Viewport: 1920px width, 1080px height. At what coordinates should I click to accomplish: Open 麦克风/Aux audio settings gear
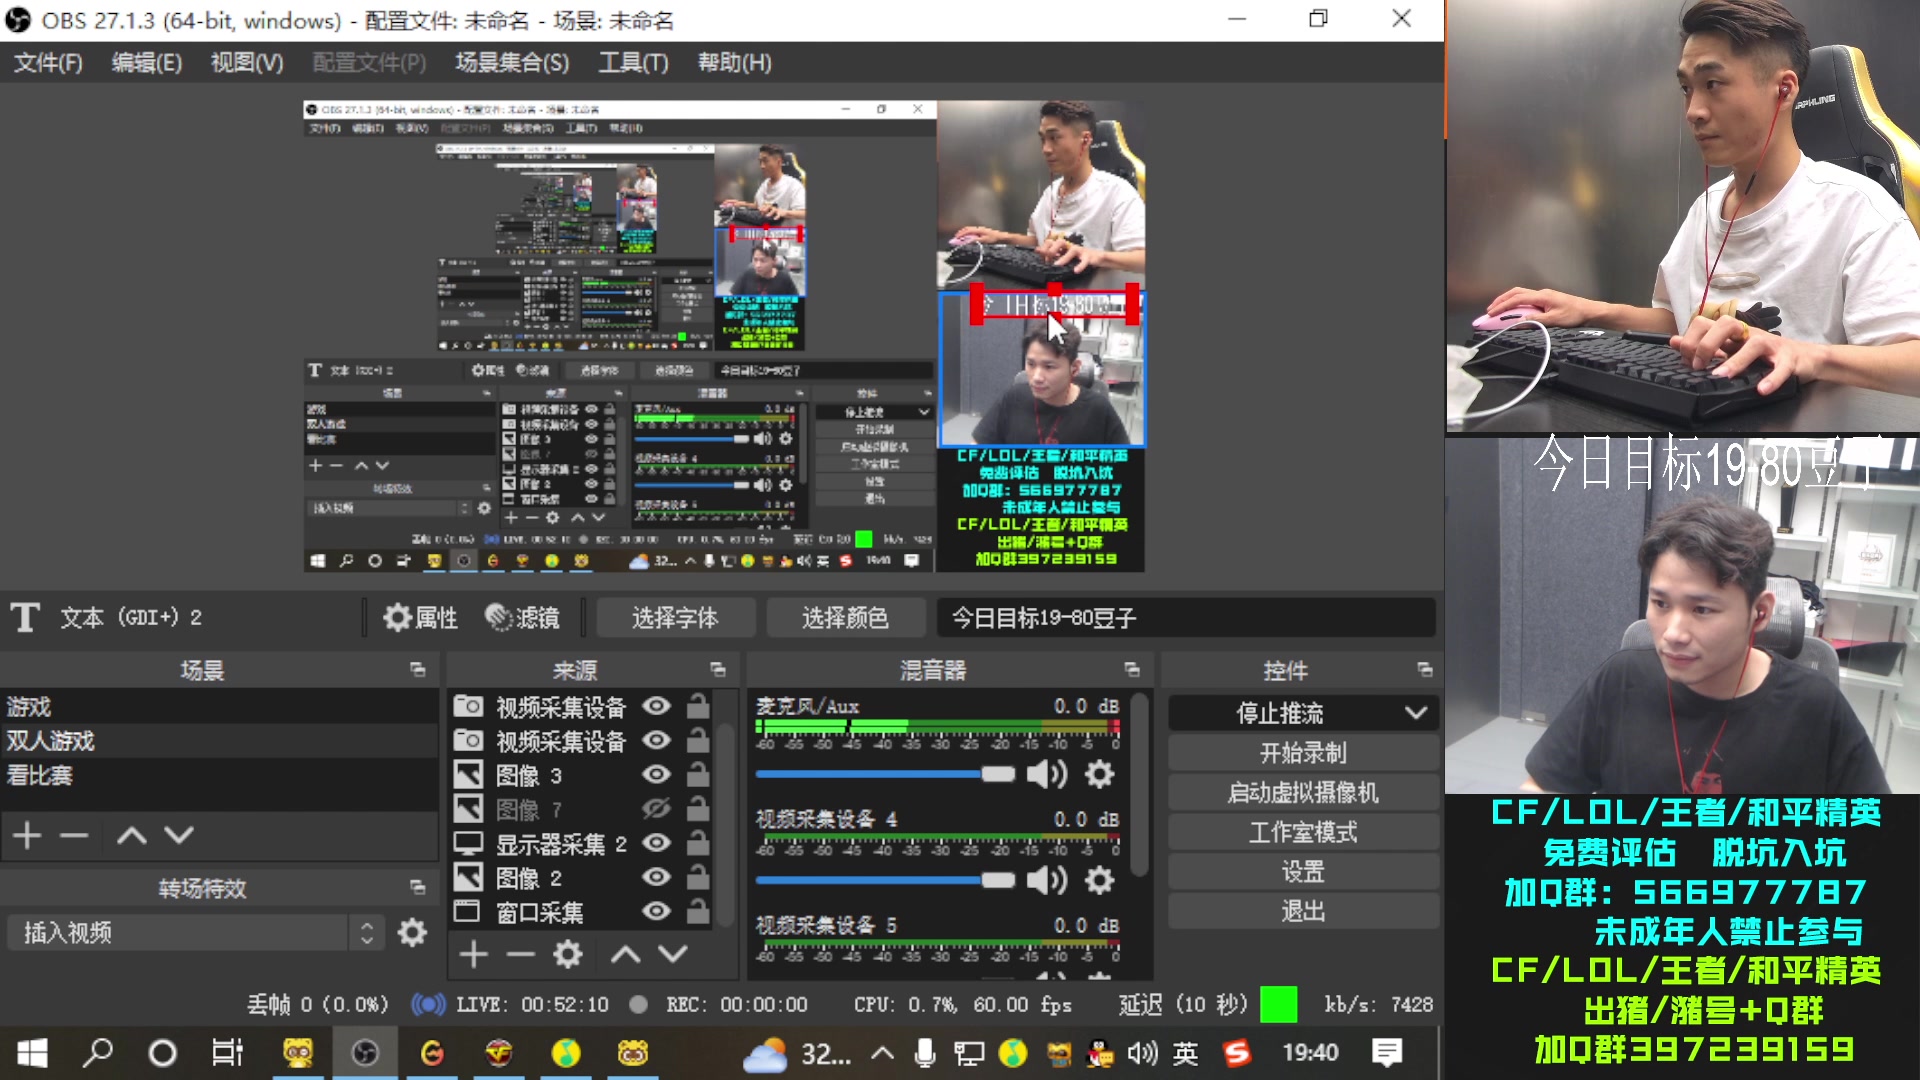(x=1099, y=774)
